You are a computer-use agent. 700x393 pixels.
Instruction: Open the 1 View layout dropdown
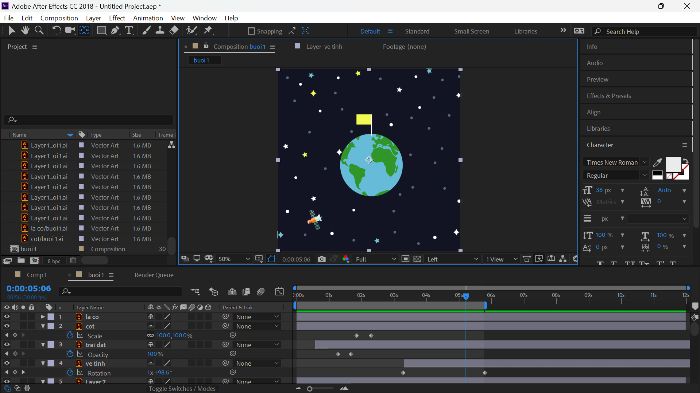click(x=502, y=259)
